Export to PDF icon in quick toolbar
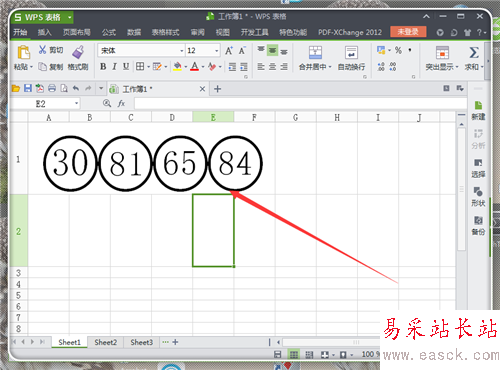The image size is (500, 370). pyautogui.click(x=40, y=88)
